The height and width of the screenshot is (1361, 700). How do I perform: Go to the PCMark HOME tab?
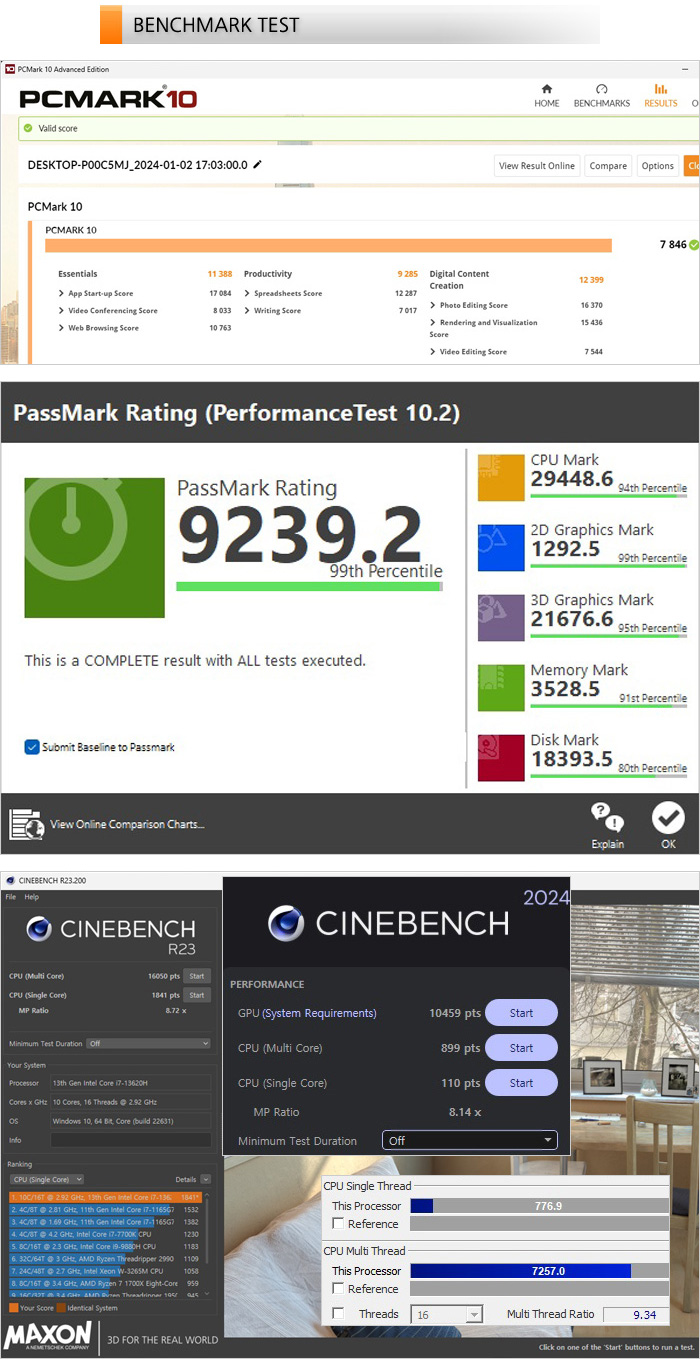coord(547,96)
